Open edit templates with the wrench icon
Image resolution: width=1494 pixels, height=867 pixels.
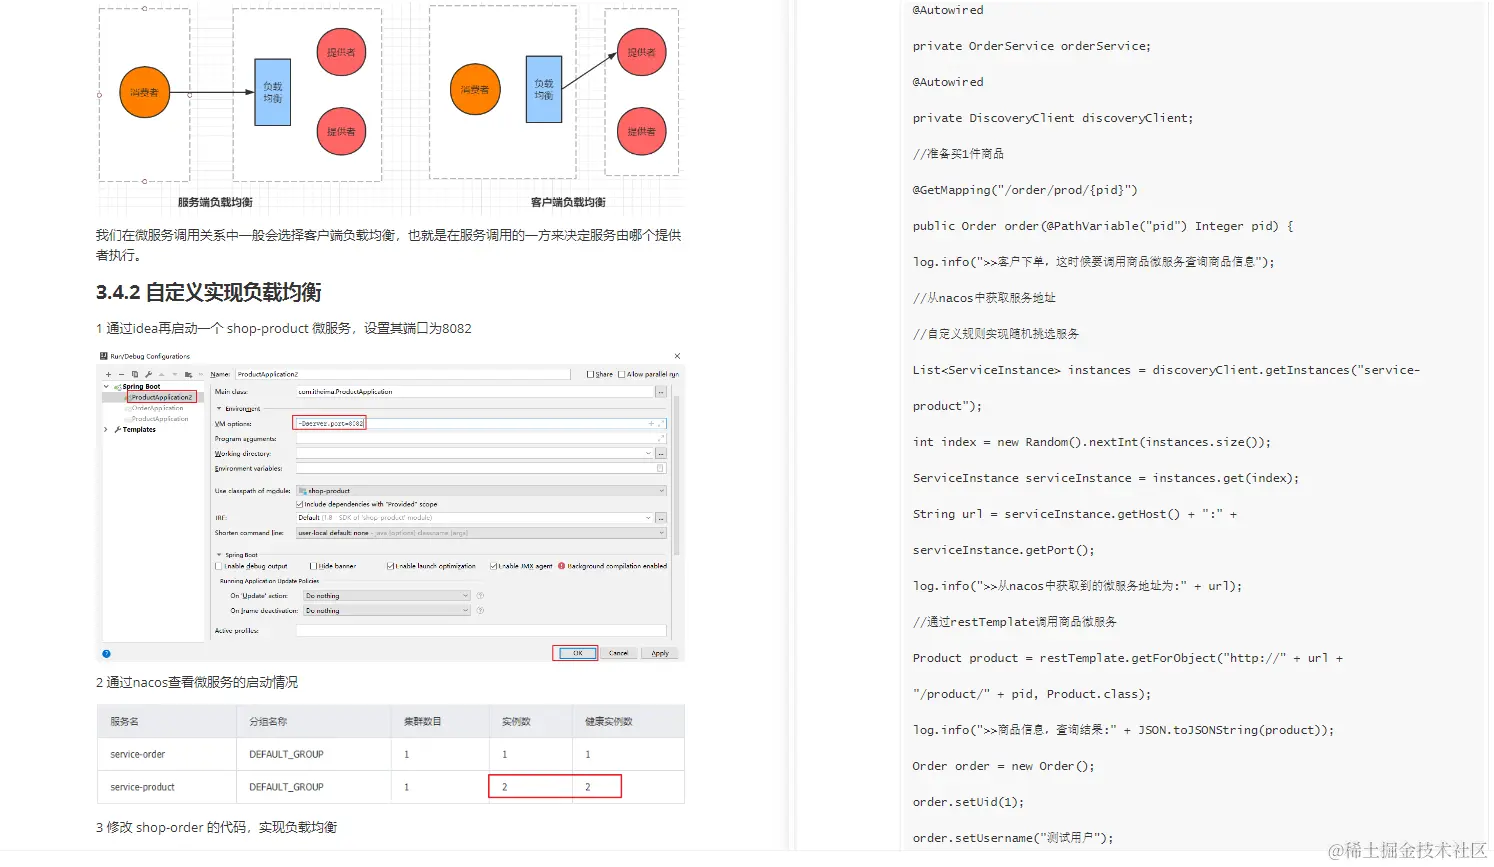pyautogui.click(x=148, y=374)
